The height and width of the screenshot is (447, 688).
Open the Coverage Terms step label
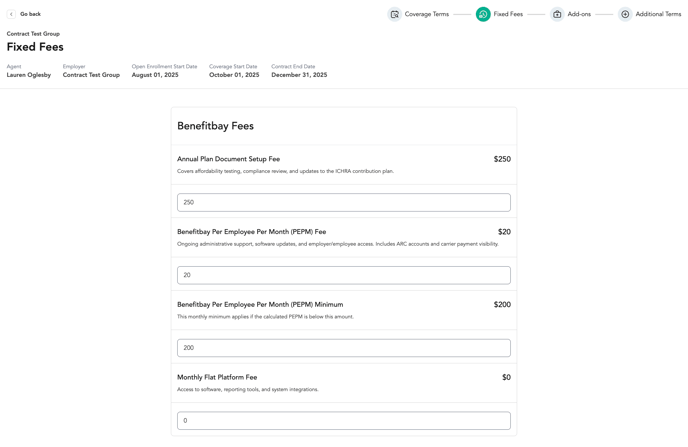(x=426, y=14)
